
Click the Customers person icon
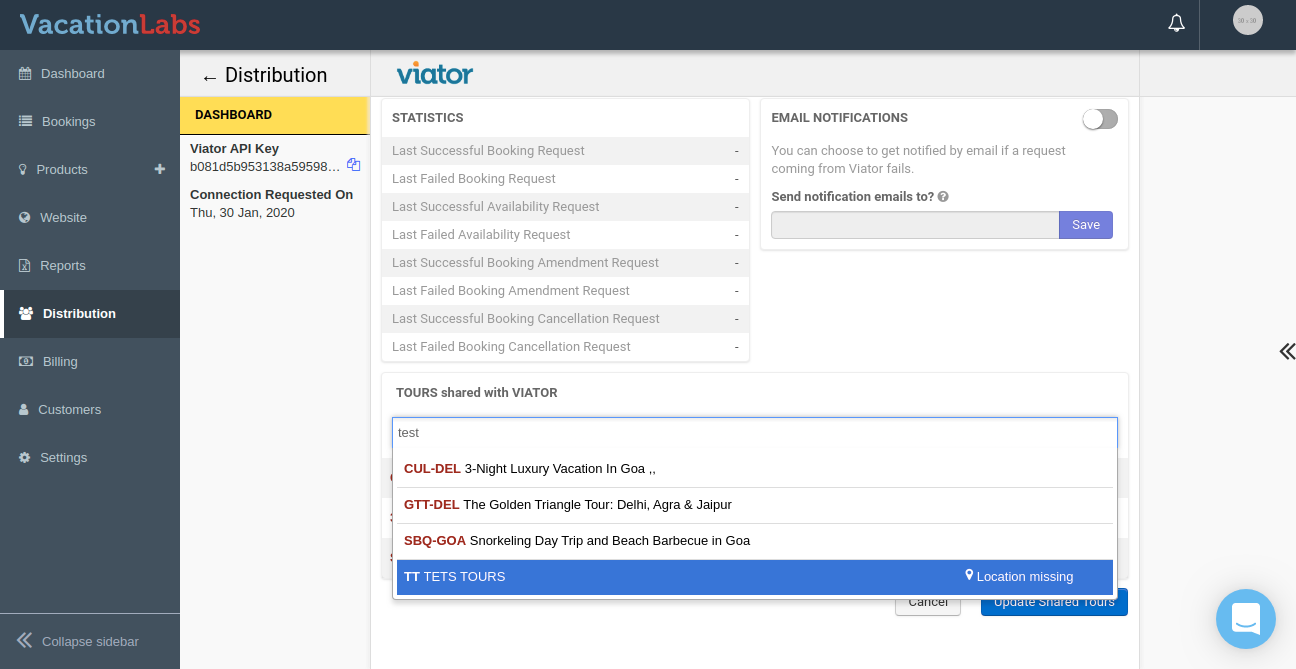(x=24, y=409)
